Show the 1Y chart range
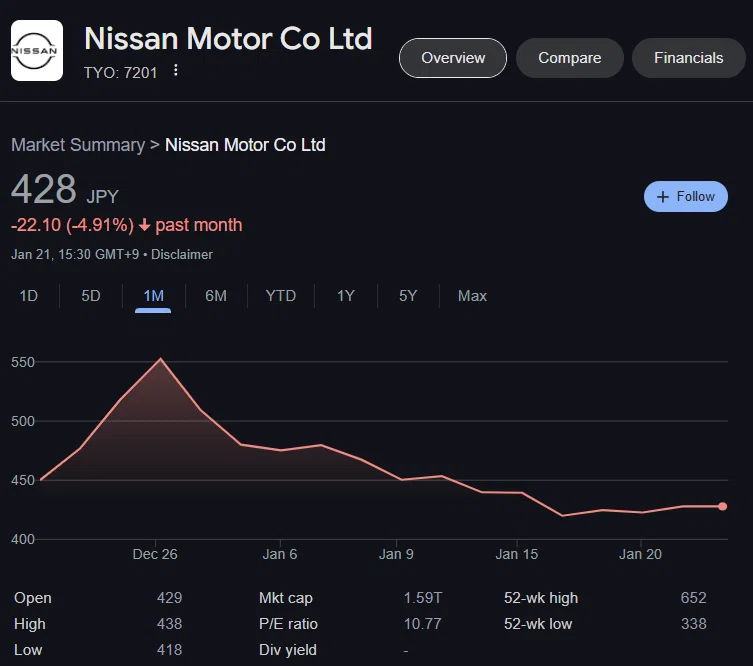 click(345, 296)
